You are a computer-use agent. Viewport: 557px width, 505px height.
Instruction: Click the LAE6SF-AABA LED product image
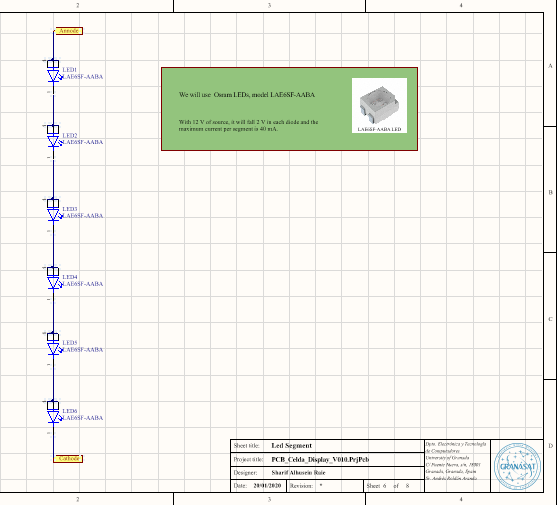tap(379, 105)
